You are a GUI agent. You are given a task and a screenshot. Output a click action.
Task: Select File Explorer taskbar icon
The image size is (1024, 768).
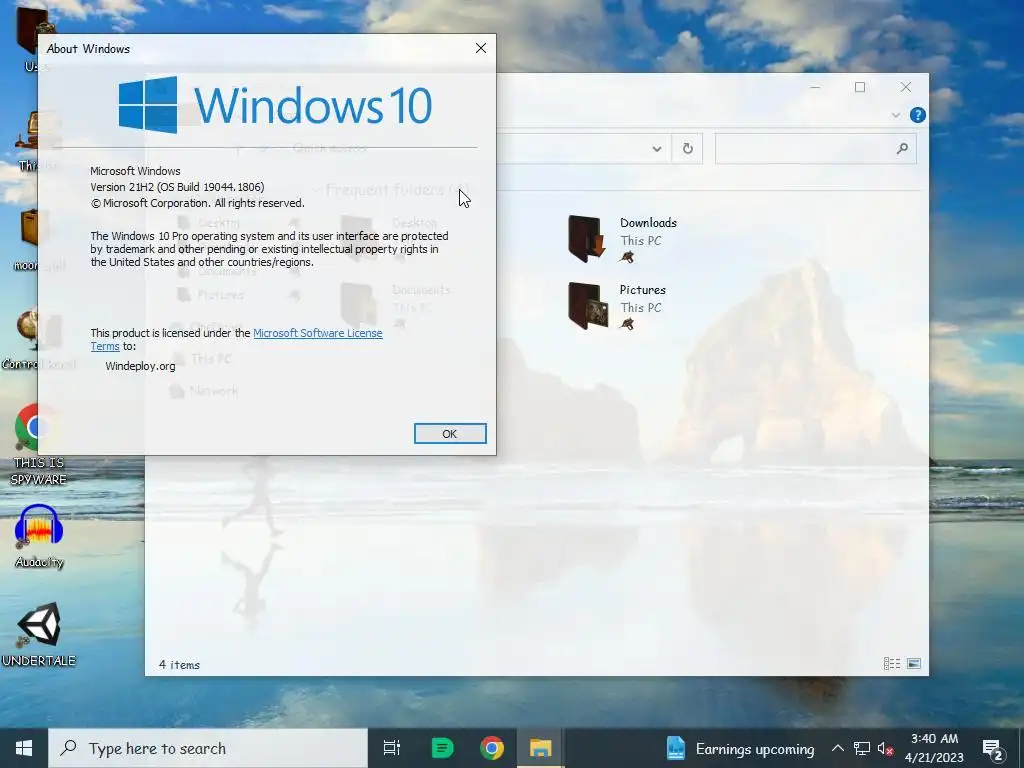pyautogui.click(x=541, y=748)
